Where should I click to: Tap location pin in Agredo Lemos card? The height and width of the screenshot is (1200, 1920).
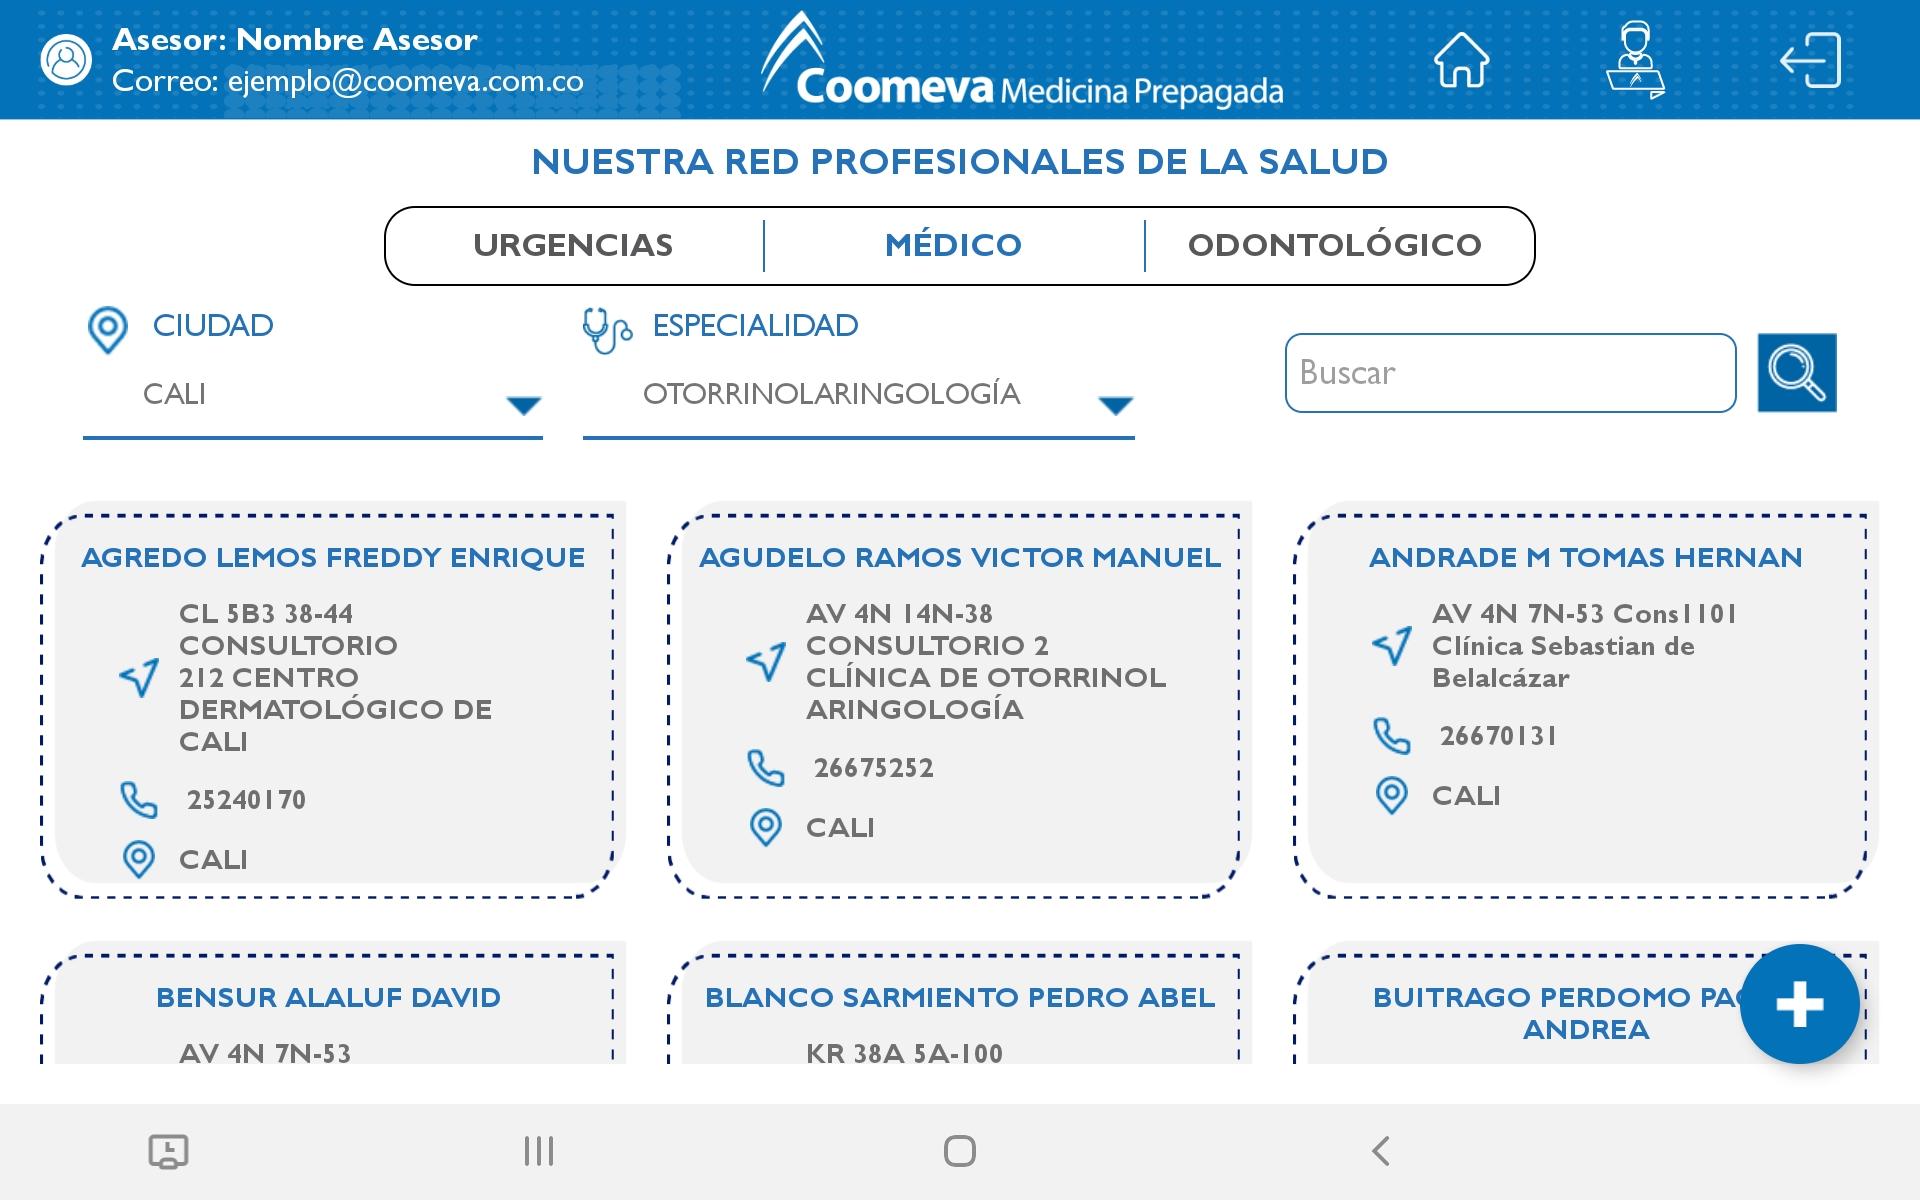pyautogui.click(x=139, y=859)
